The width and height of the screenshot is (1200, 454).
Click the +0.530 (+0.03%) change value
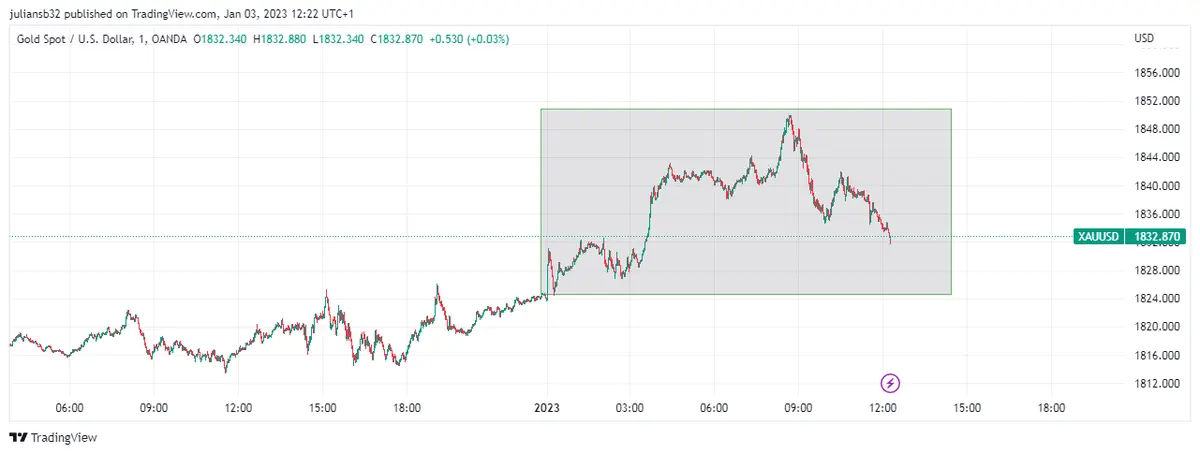[469, 39]
